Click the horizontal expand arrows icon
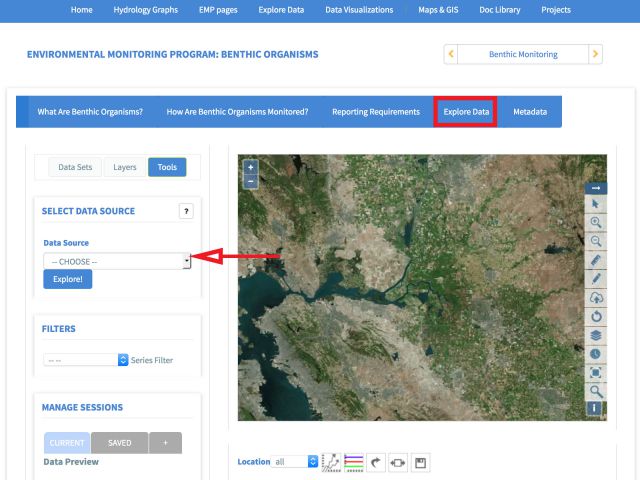This screenshot has height=480, width=640. pos(398,462)
